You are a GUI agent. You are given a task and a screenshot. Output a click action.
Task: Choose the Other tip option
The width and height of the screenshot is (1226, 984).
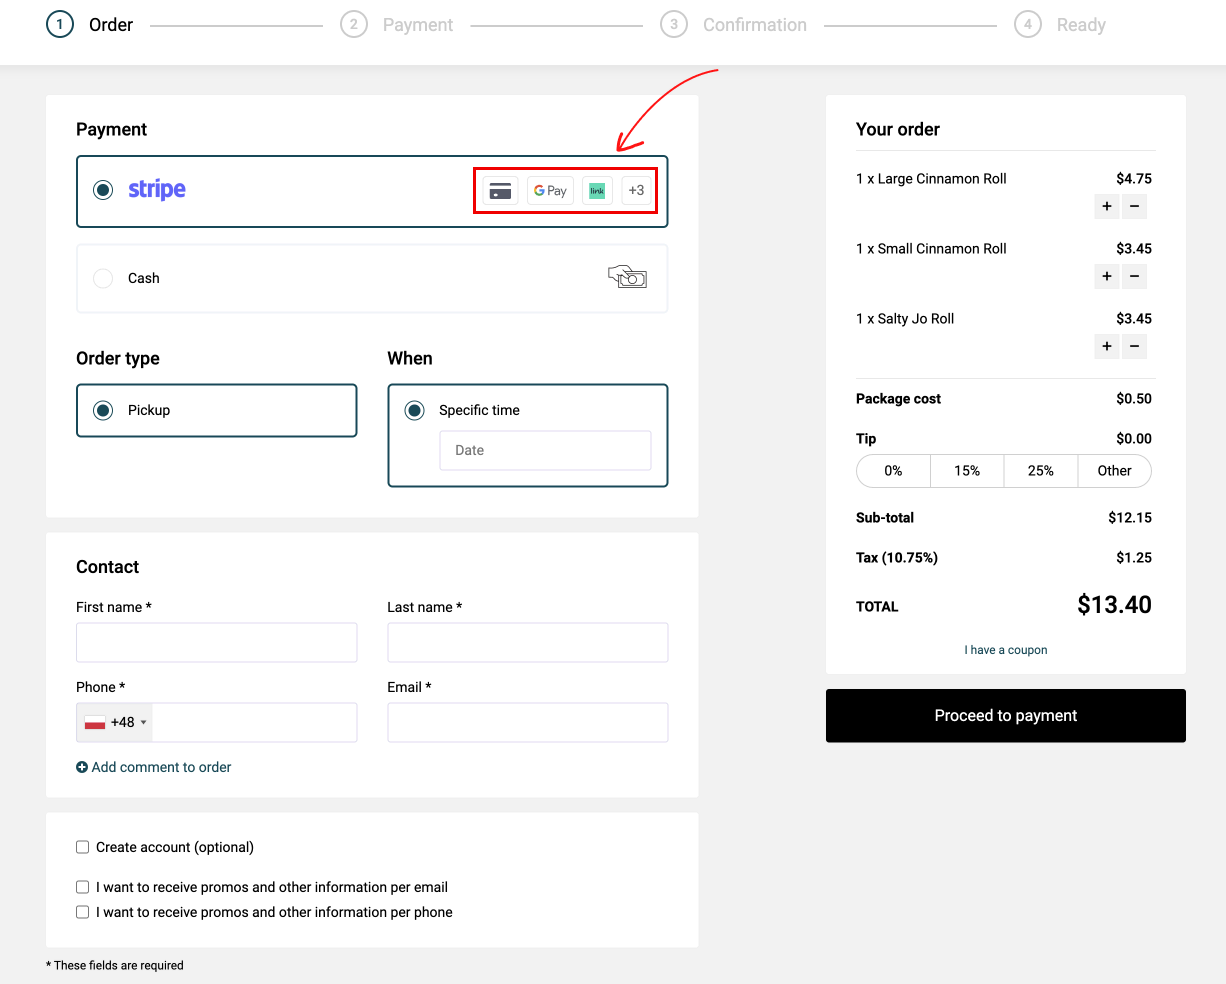1114,471
